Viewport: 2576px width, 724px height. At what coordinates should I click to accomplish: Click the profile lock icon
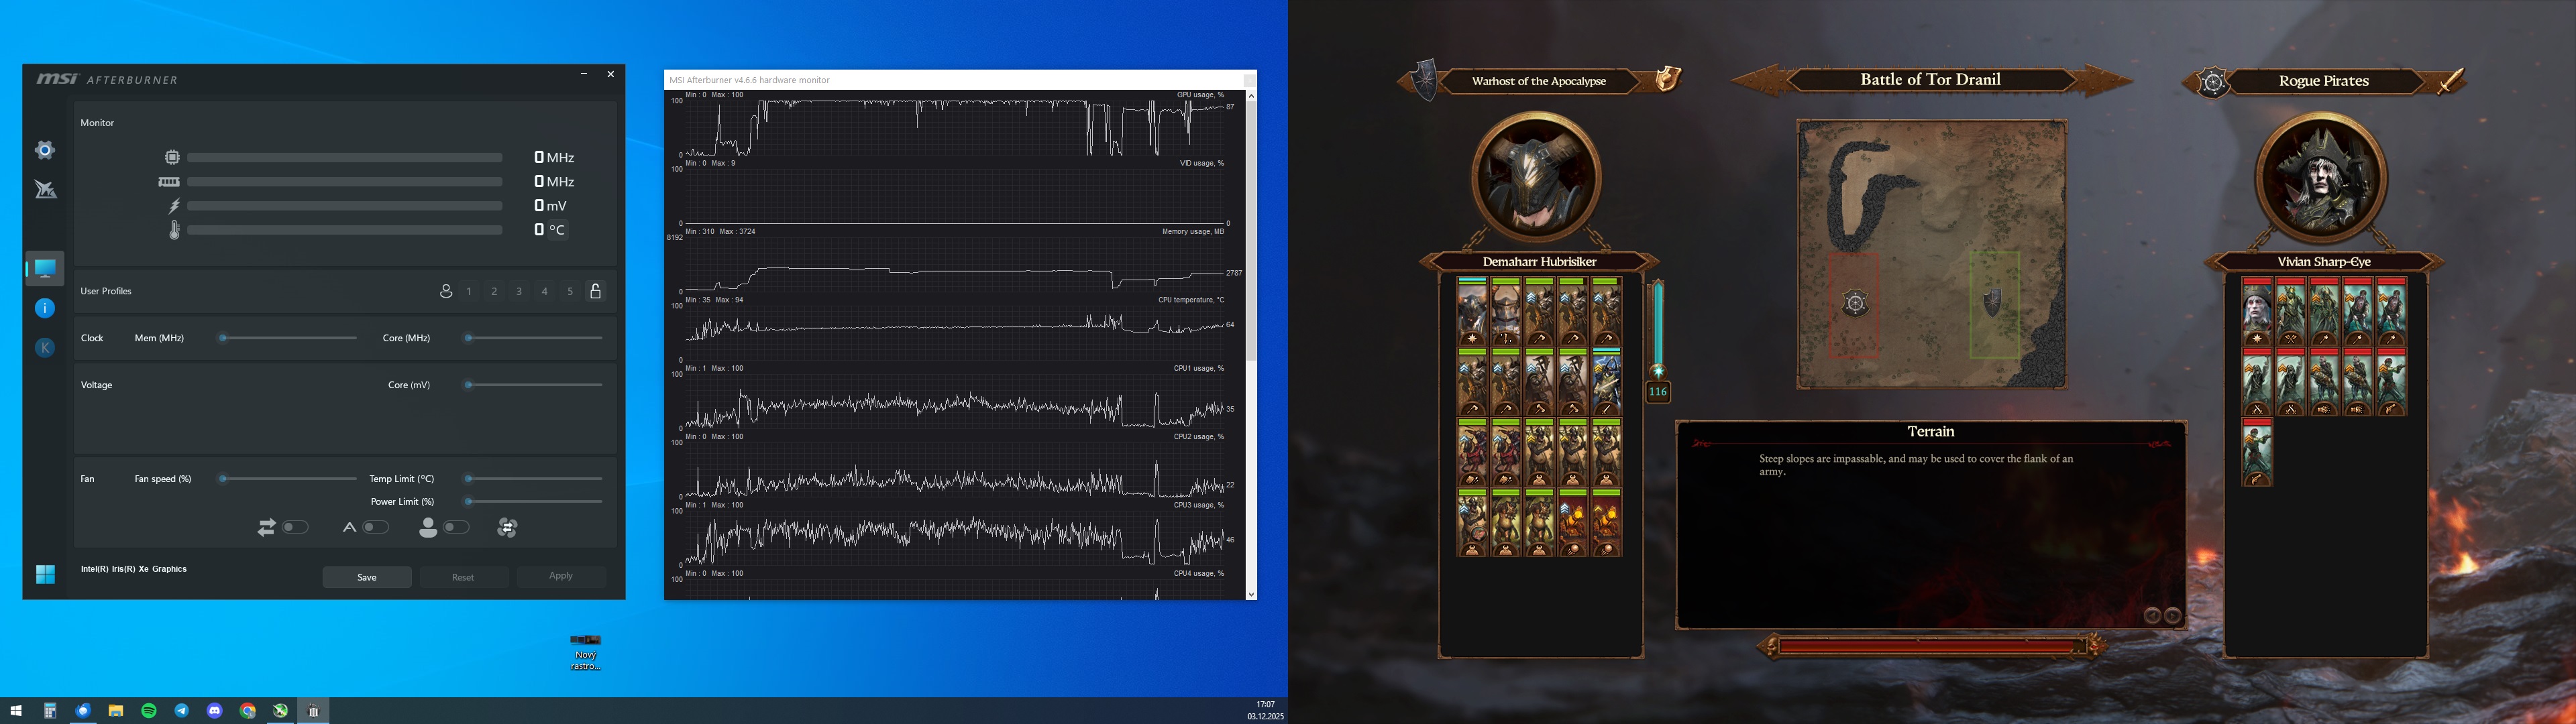(595, 291)
